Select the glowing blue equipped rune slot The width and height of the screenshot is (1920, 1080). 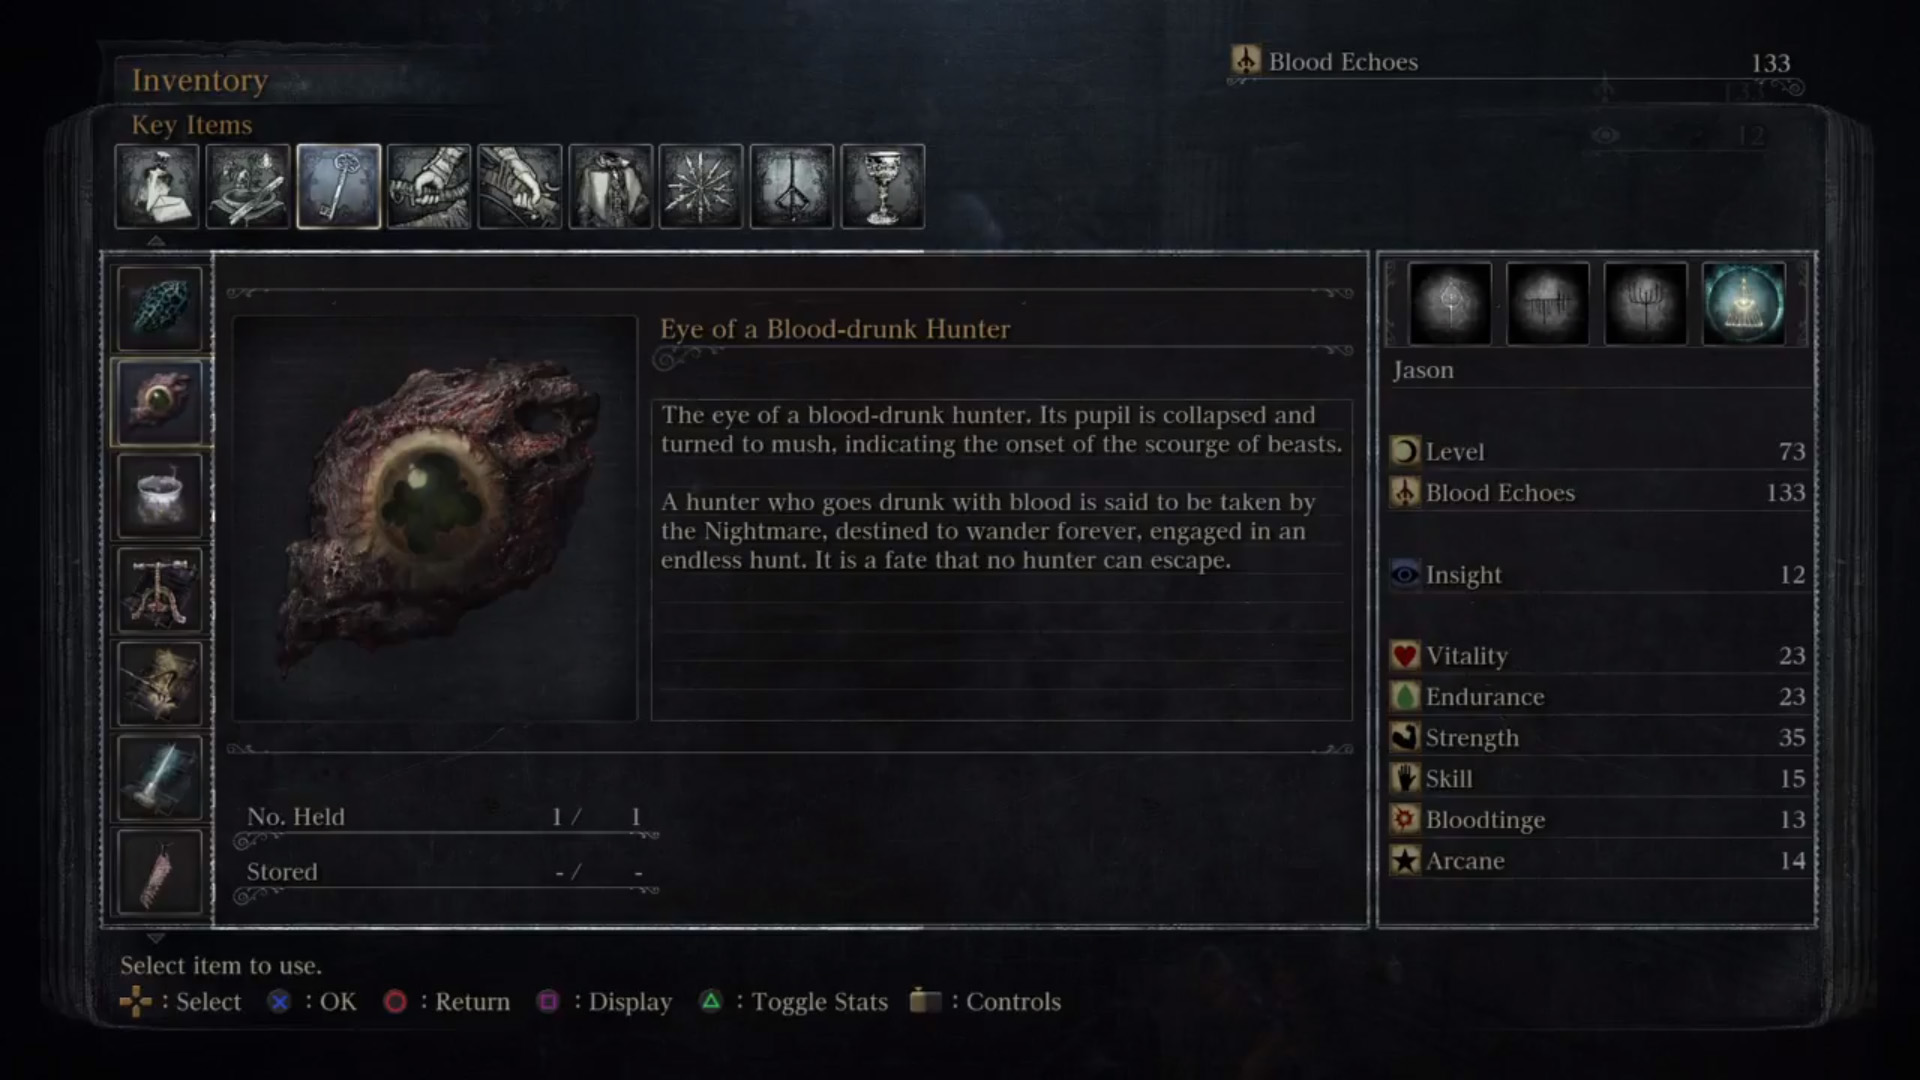pos(1743,303)
